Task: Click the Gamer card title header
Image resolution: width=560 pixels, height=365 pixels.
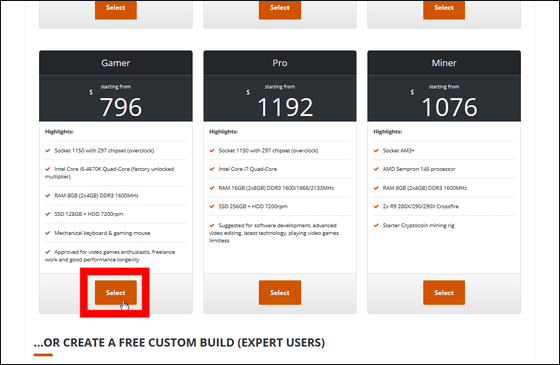Action: click(x=116, y=63)
